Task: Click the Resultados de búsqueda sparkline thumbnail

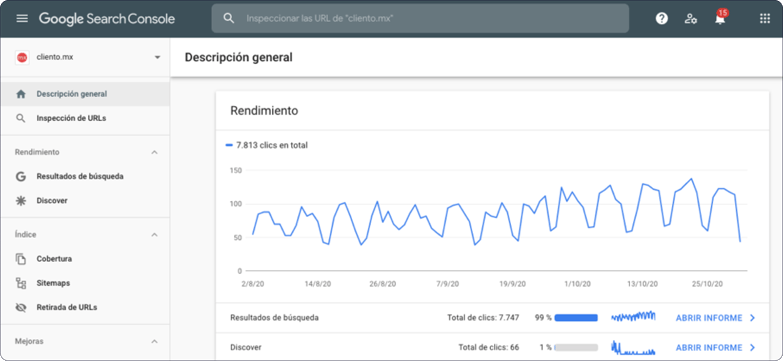Action: click(x=633, y=316)
